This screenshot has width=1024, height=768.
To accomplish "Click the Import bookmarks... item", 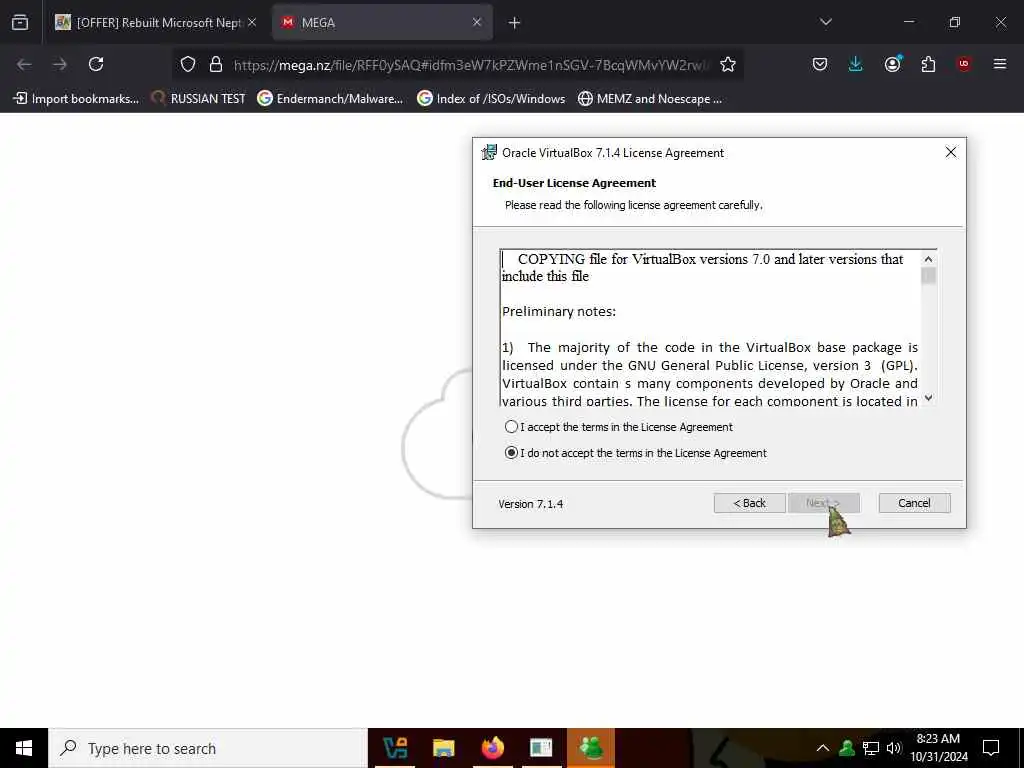I will (x=76, y=99).
